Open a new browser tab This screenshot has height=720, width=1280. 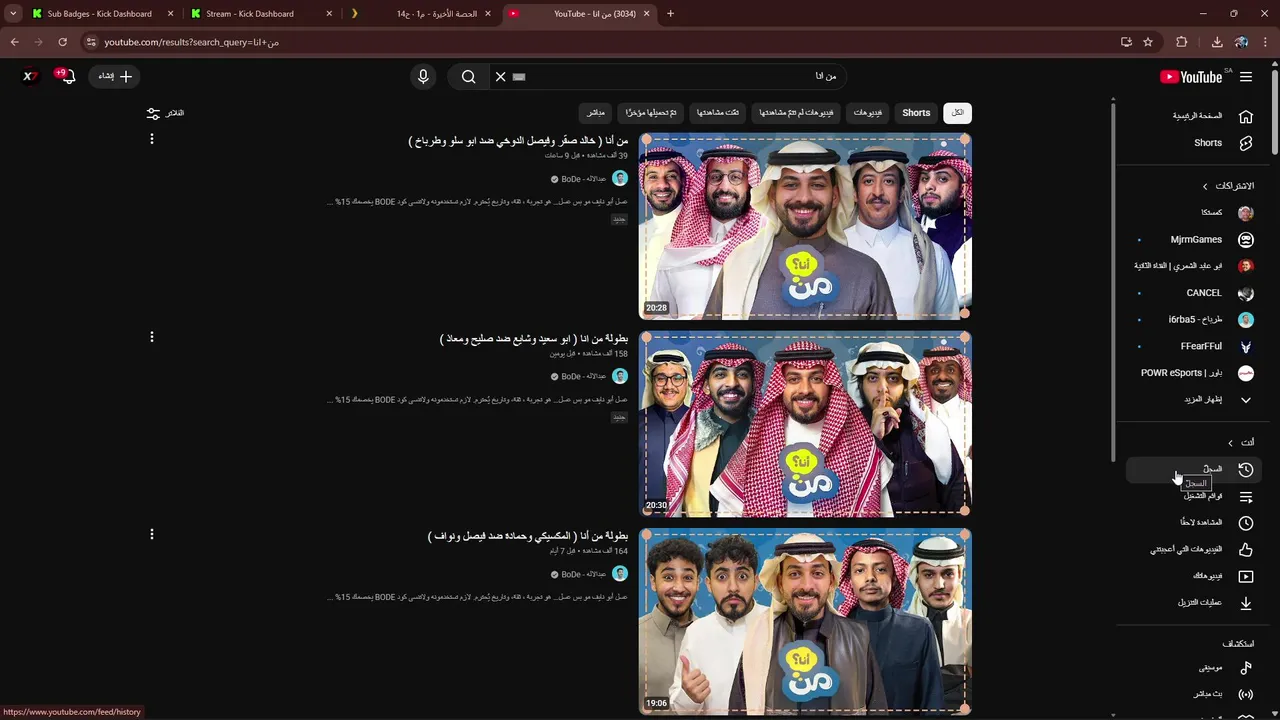pos(670,14)
